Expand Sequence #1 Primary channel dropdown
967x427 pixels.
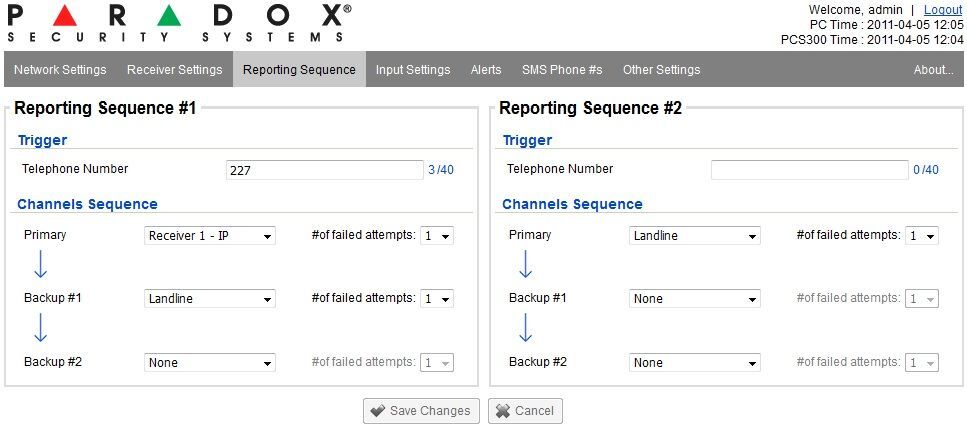210,236
